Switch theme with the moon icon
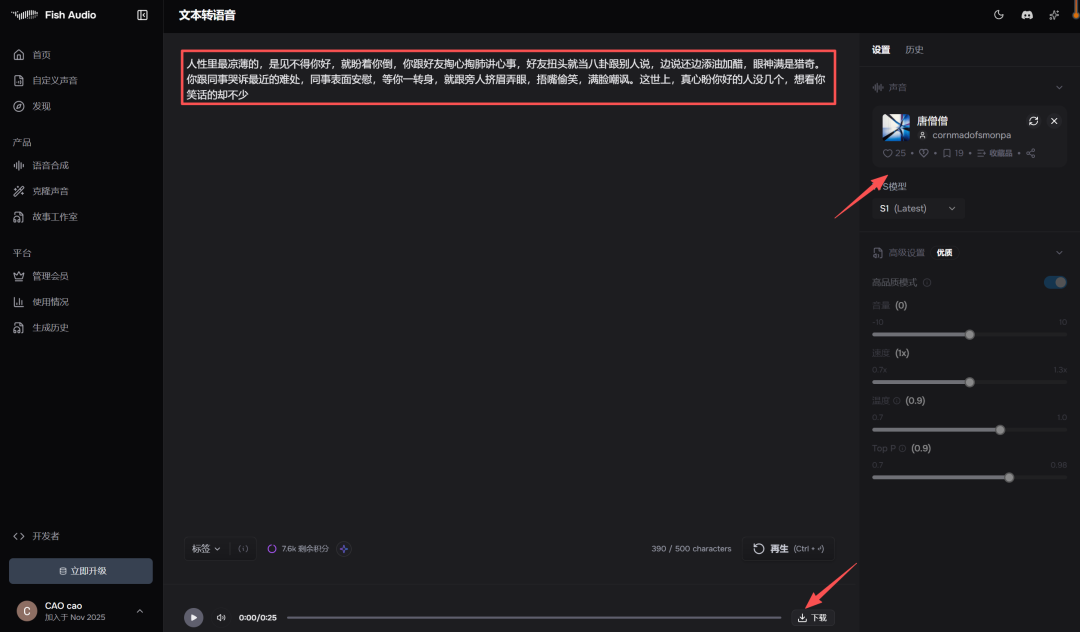Image resolution: width=1080 pixels, height=632 pixels. [x=998, y=15]
